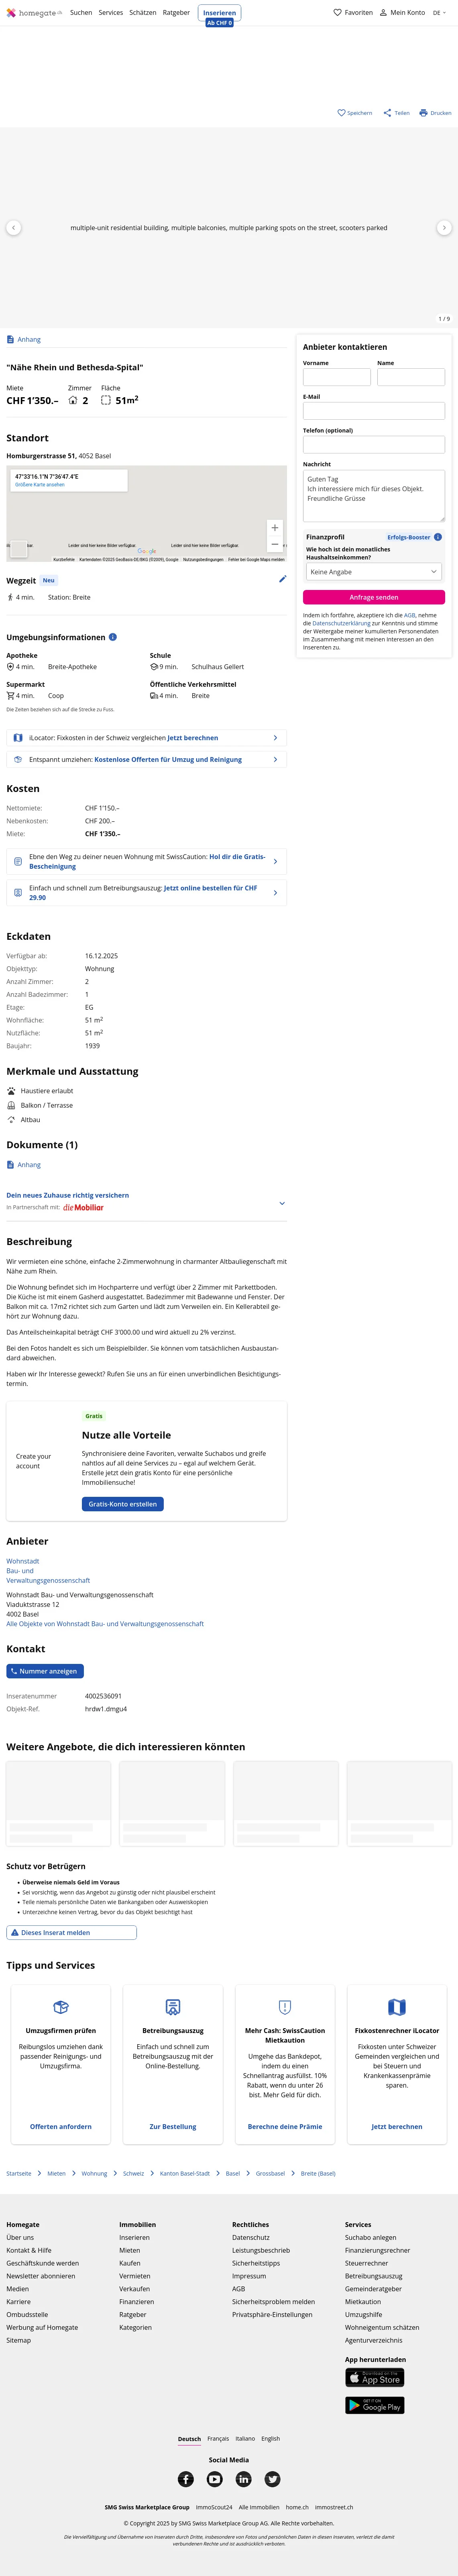Image resolution: width=458 pixels, height=2576 pixels.
Task: Expand the 'Dein neues Zuhause richtig versichern' section
Action: [x=282, y=1203]
